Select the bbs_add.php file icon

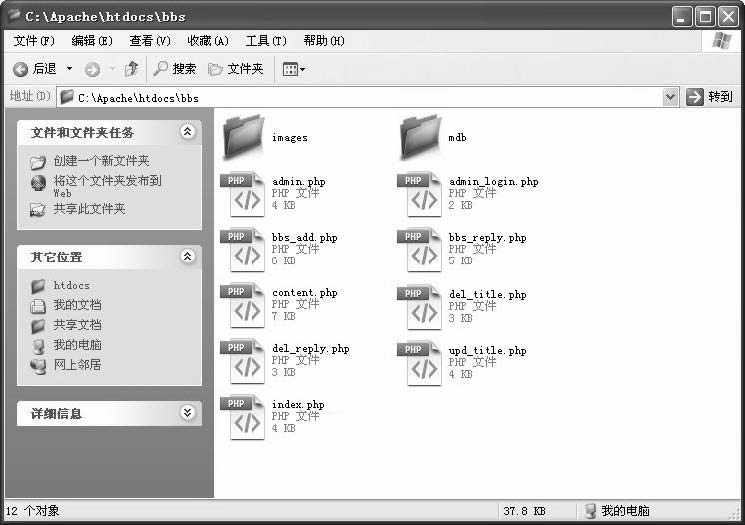click(x=243, y=250)
